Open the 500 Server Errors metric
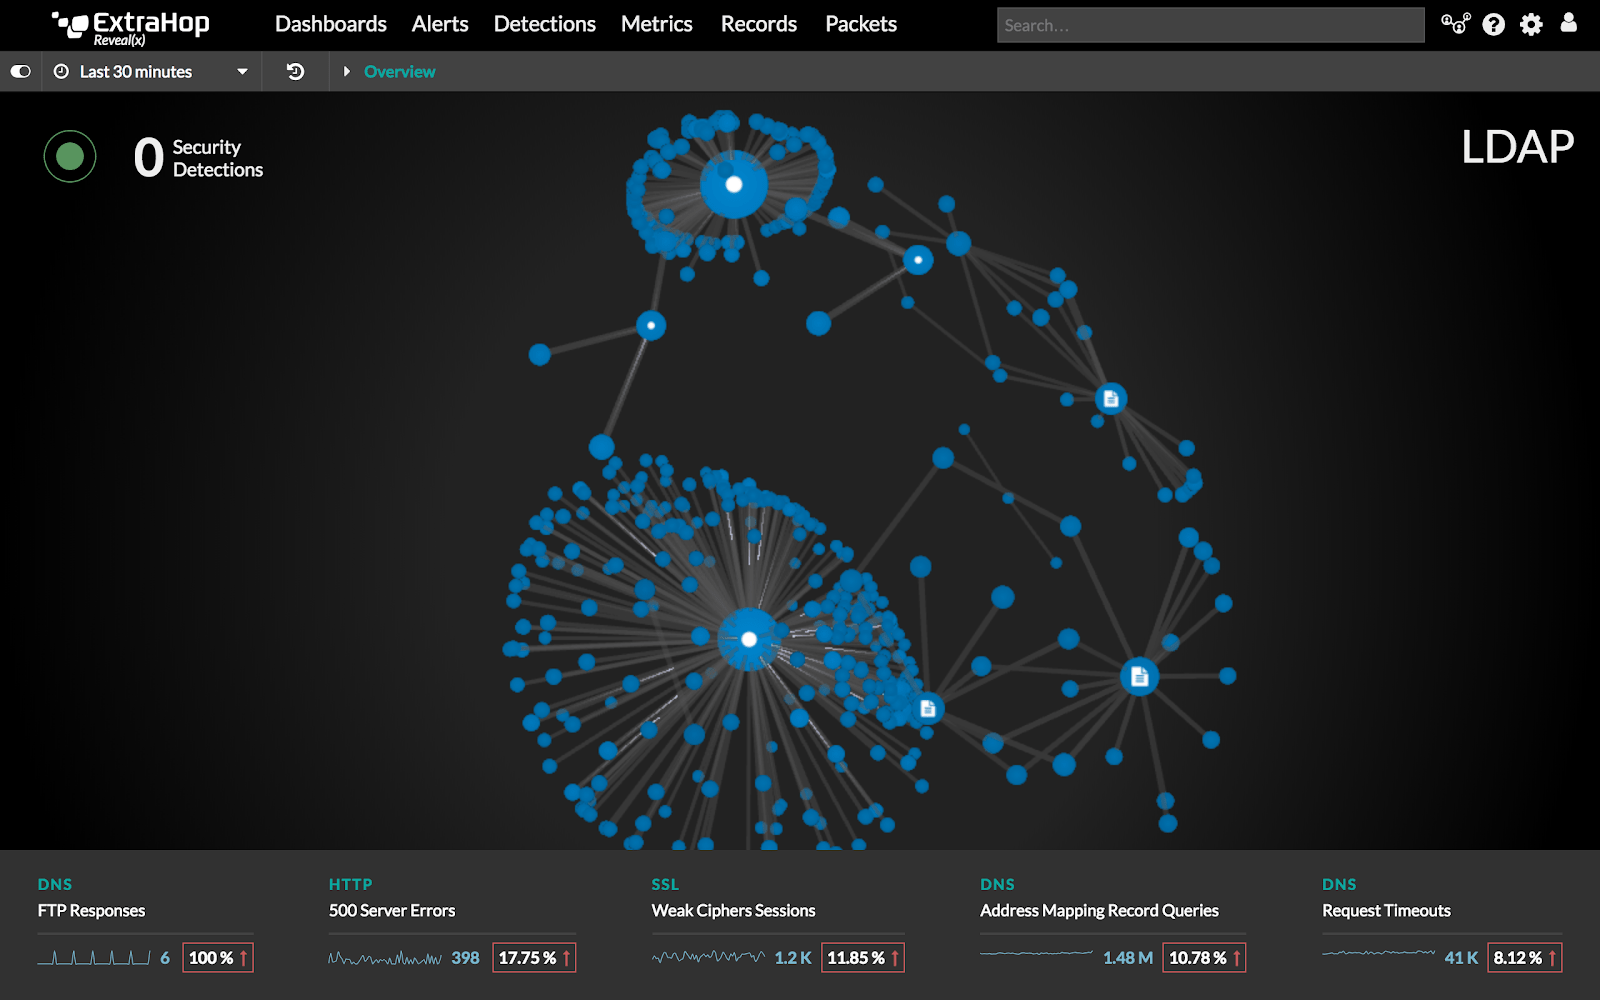Viewport: 1600px width, 1000px height. pyautogui.click(x=392, y=911)
